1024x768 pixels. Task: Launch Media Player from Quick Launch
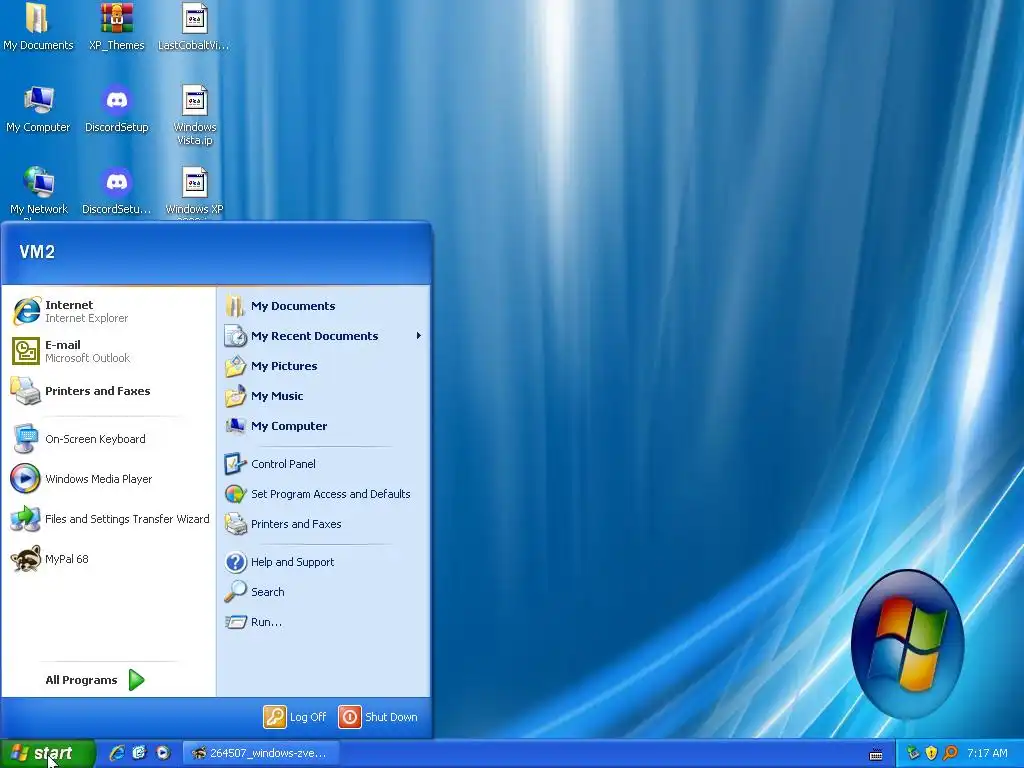pos(163,753)
